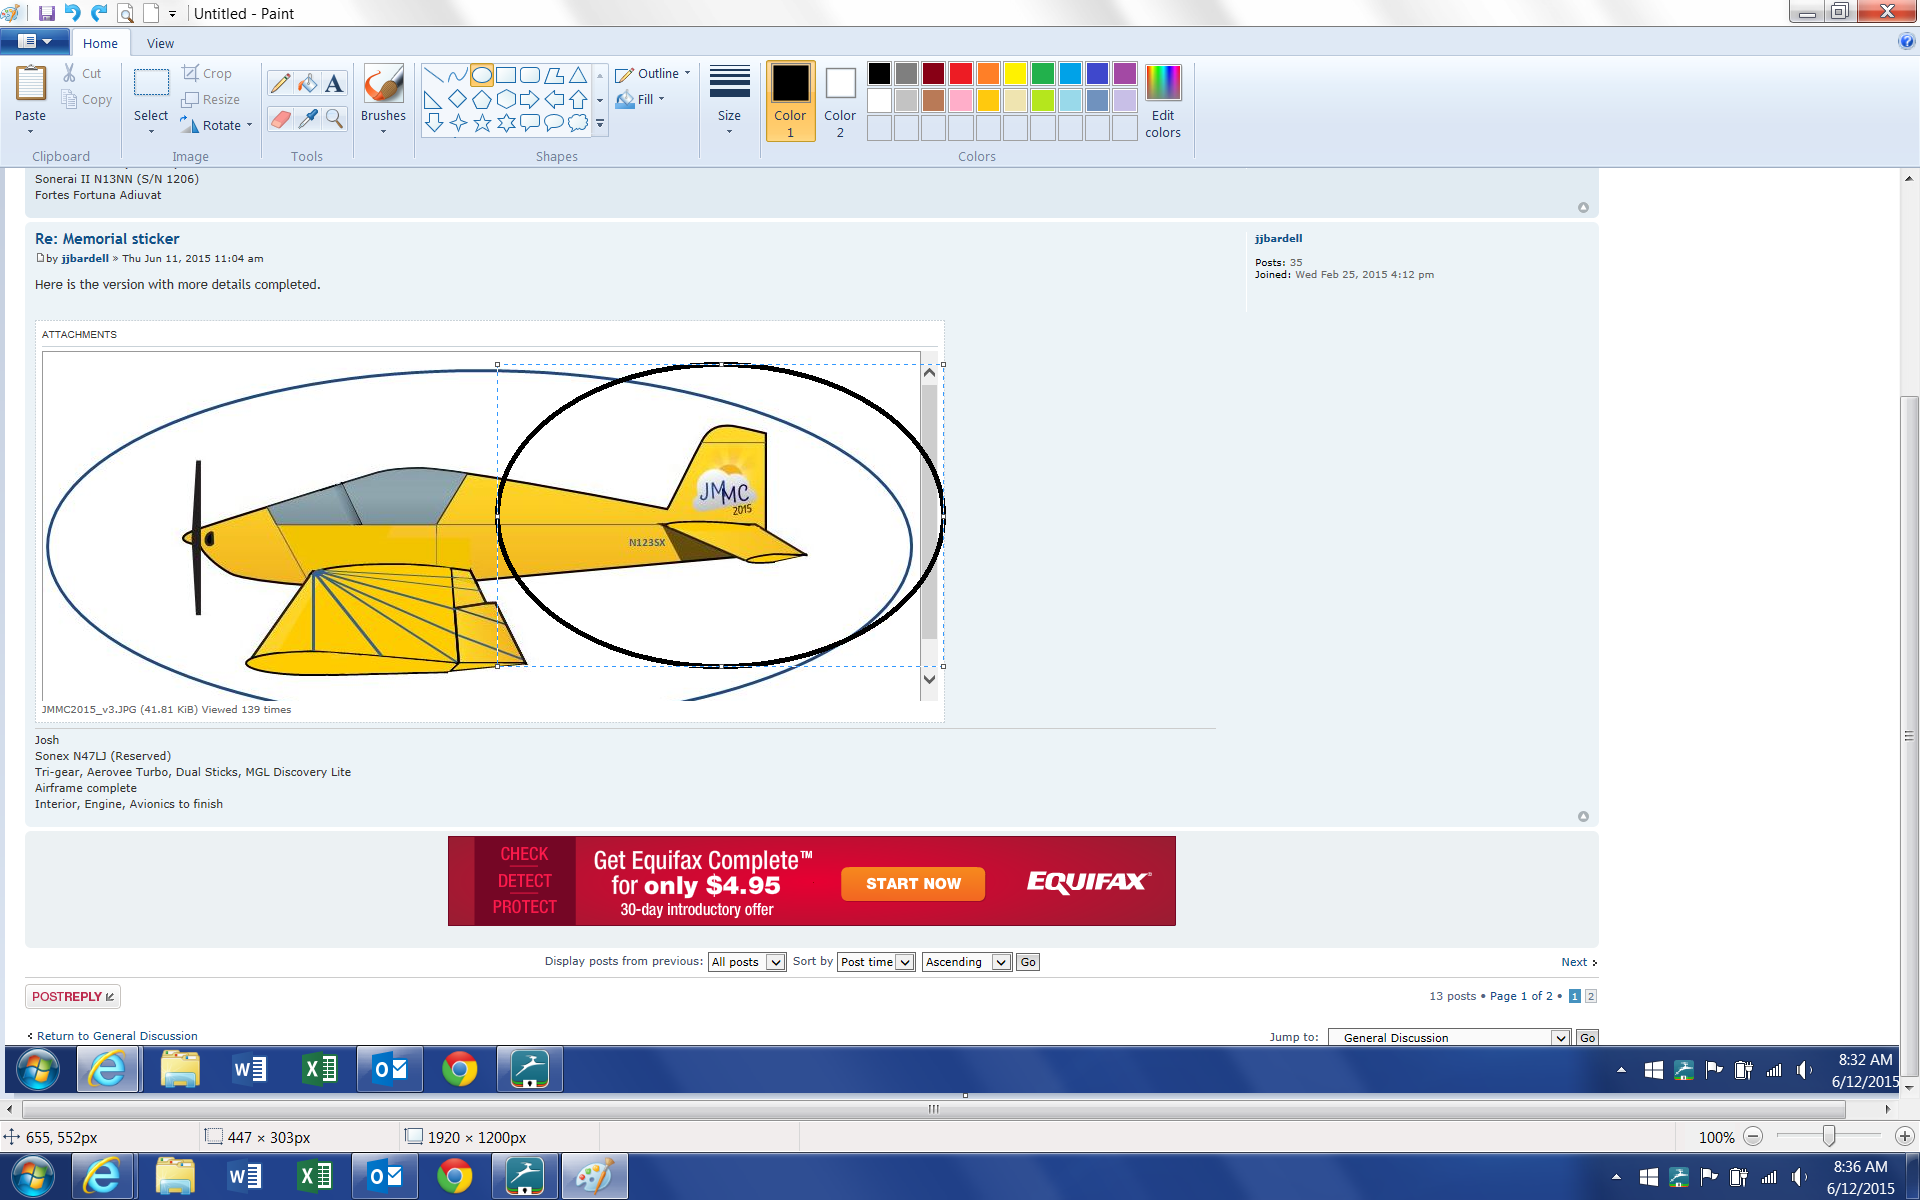Open the Customize Quick Access Toolbar arrow

coord(172,14)
